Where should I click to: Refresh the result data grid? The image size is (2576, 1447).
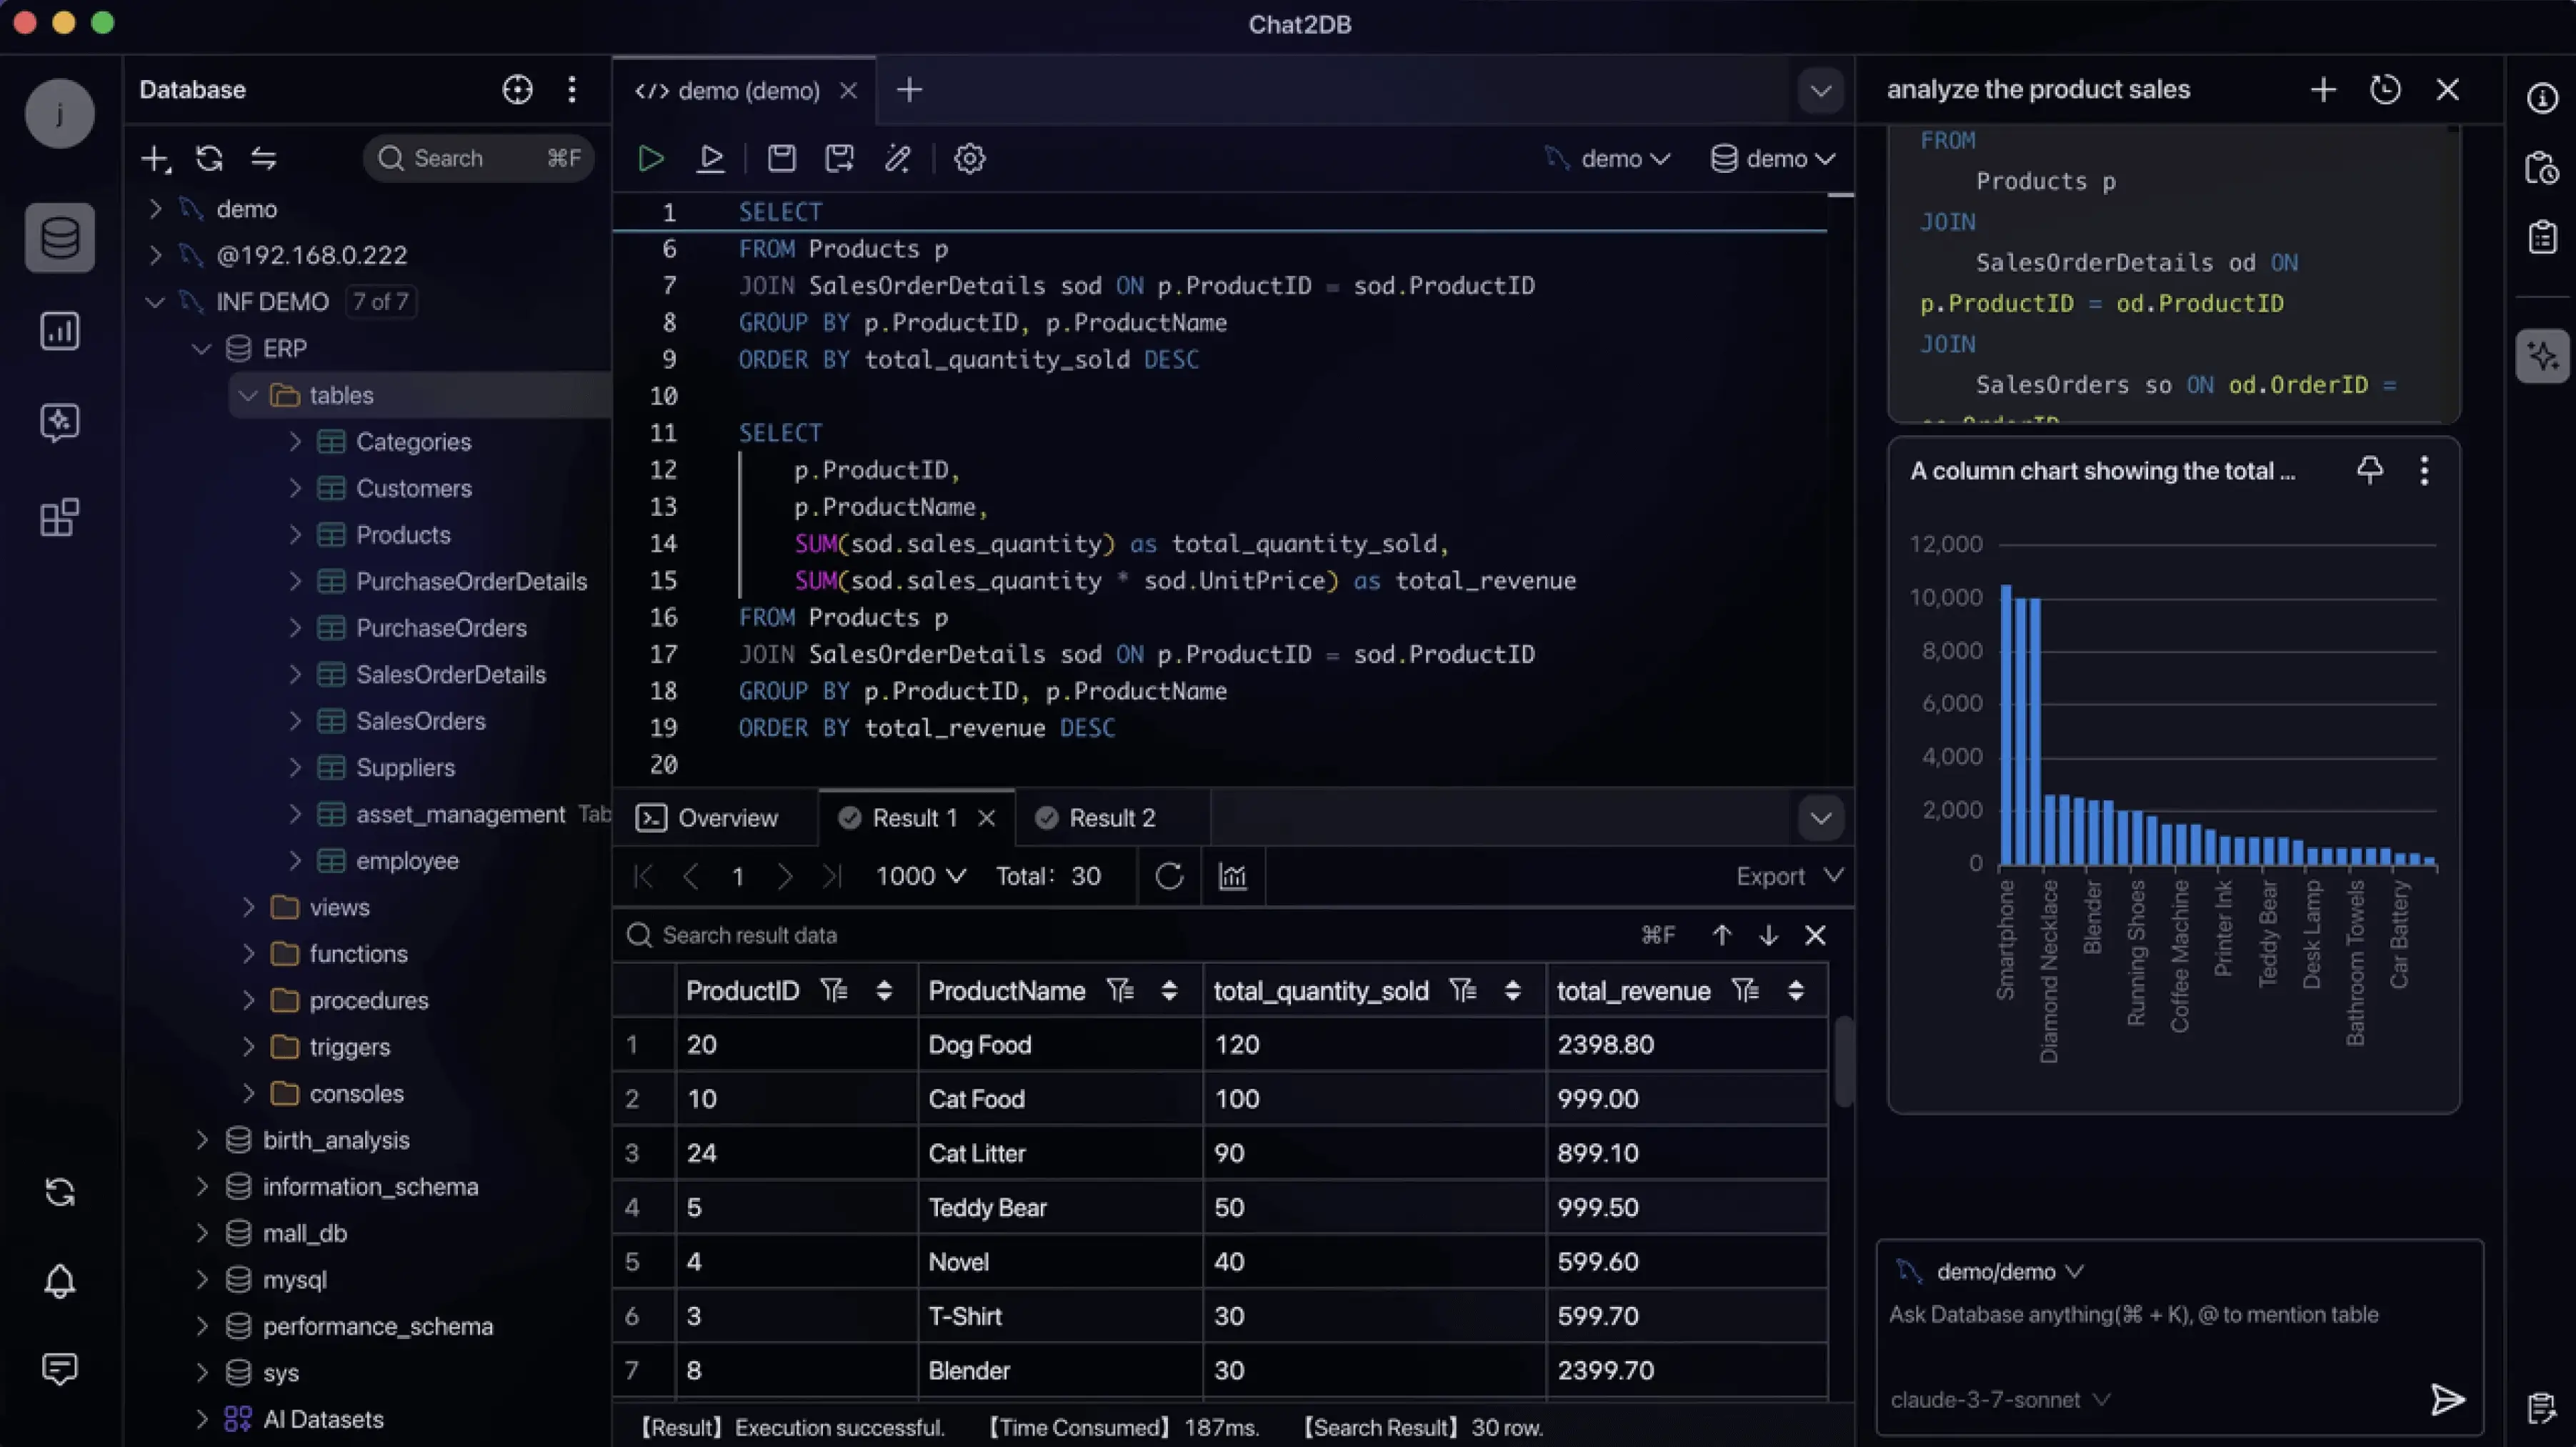1169,877
